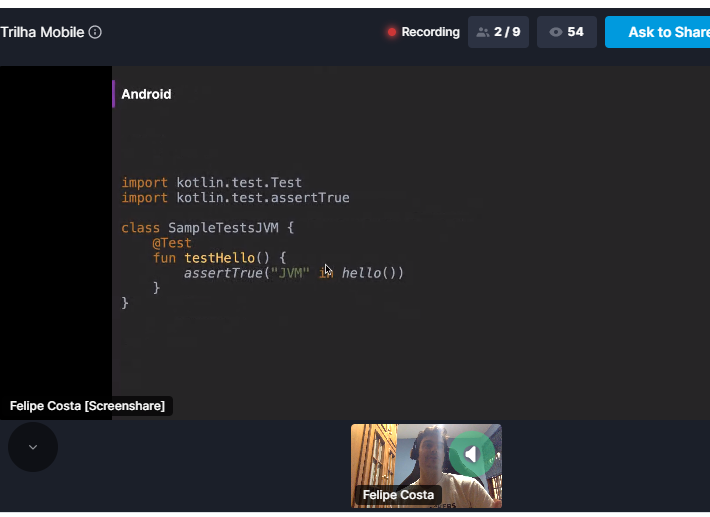This screenshot has height=517, width=710.
Task: Collapse the panel with the chevron-down button
Action: [33, 447]
